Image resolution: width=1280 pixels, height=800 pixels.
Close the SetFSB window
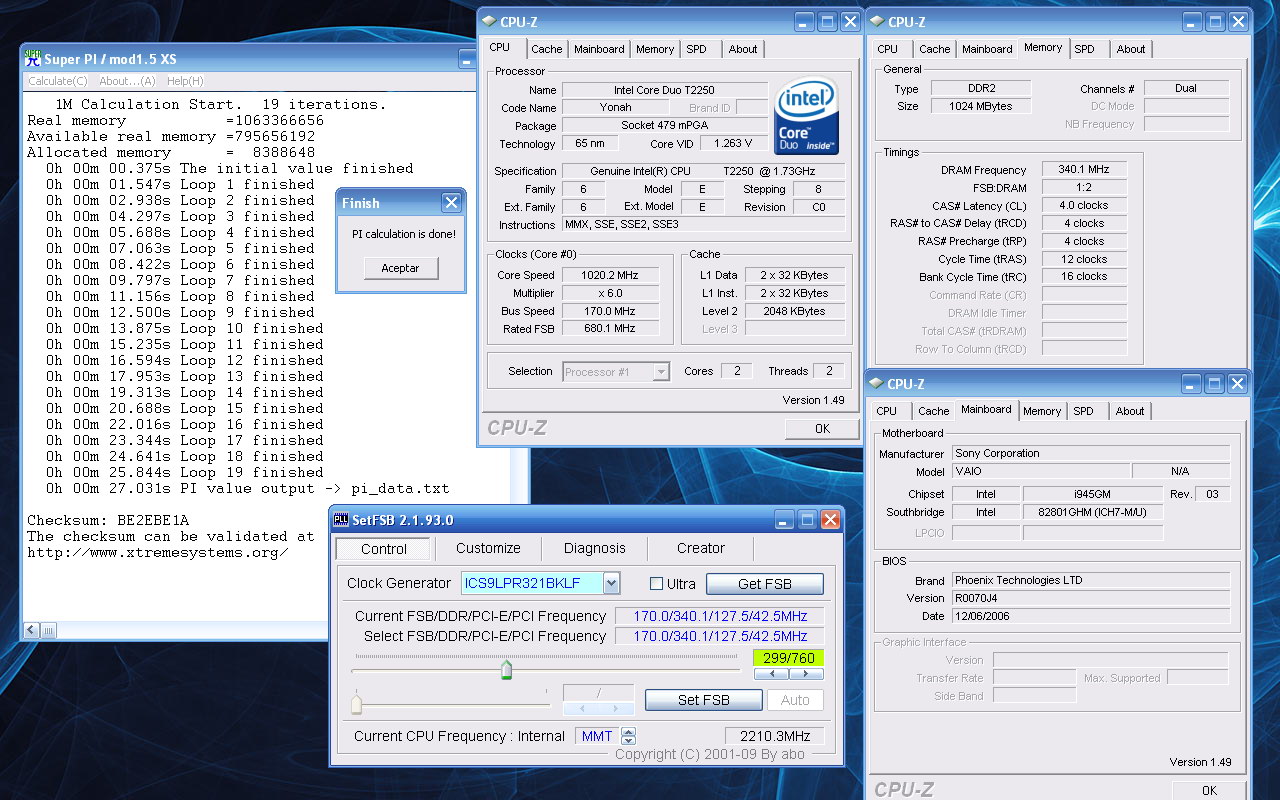830,520
